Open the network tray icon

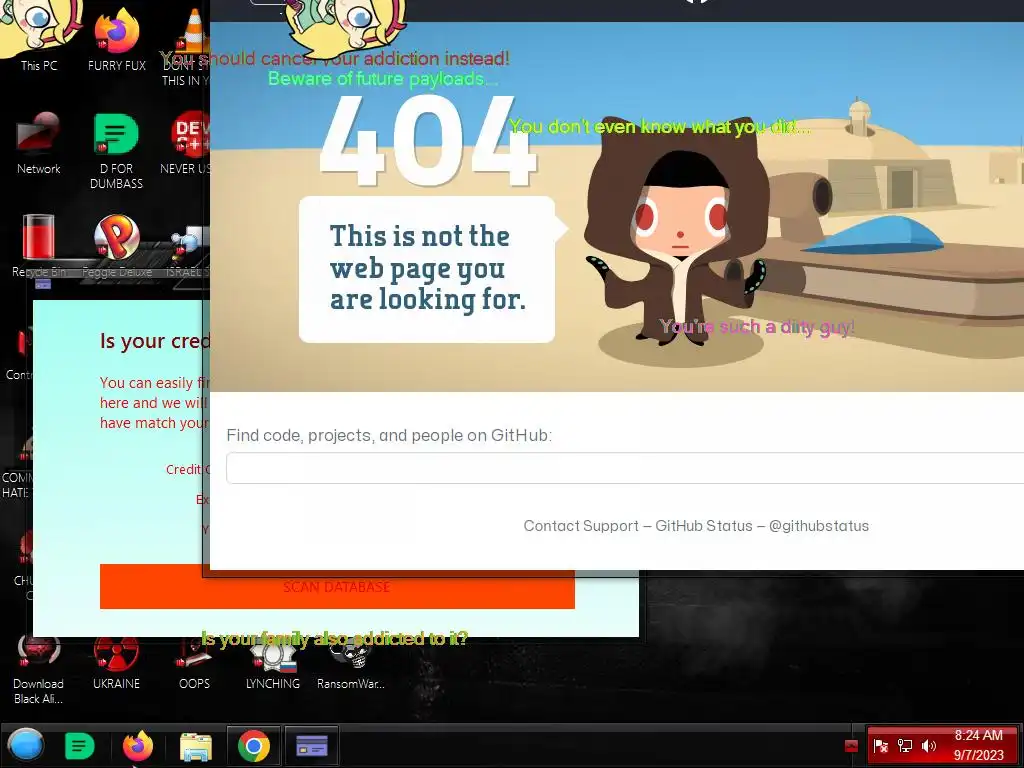pos(904,746)
